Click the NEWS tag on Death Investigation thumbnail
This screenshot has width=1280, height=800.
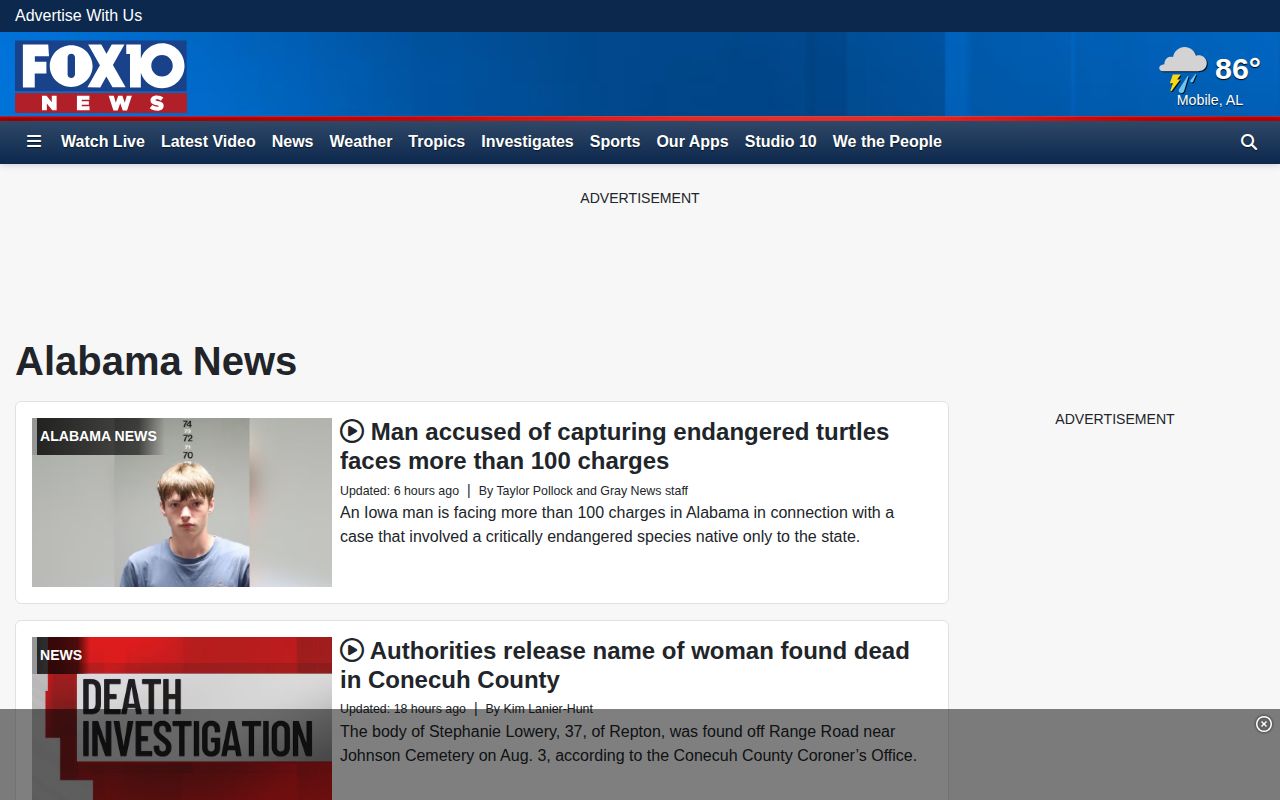point(61,655)
